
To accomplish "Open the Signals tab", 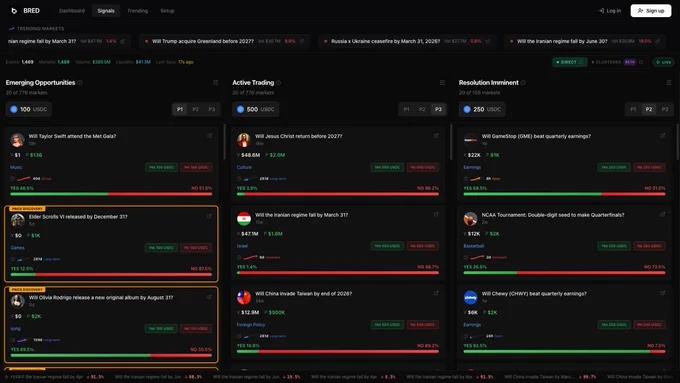I will [106, 11].
